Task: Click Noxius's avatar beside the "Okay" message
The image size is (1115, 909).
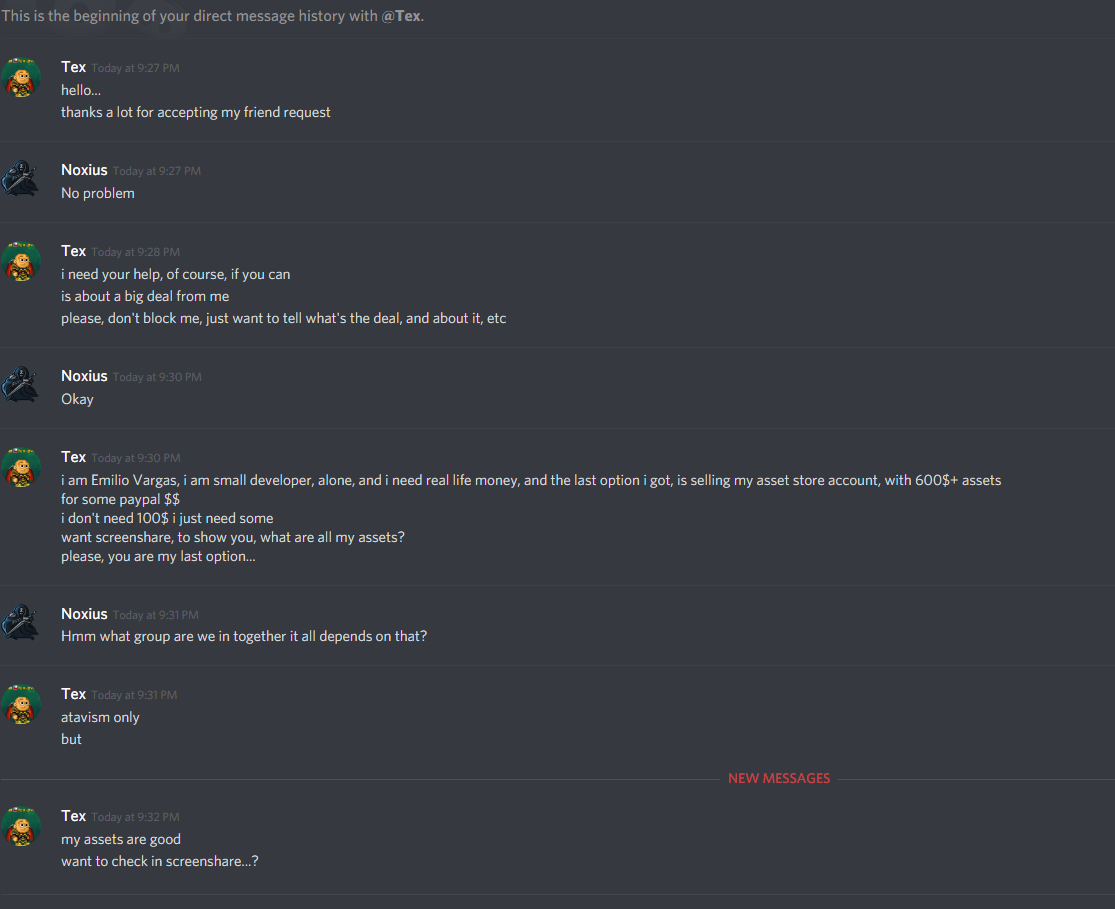Action: [21, 386]
